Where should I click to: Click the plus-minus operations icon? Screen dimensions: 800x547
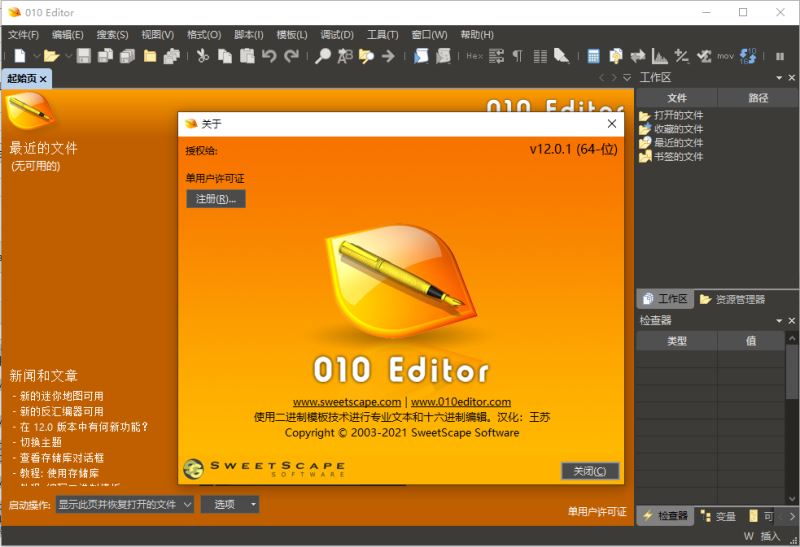coord(682,56)
